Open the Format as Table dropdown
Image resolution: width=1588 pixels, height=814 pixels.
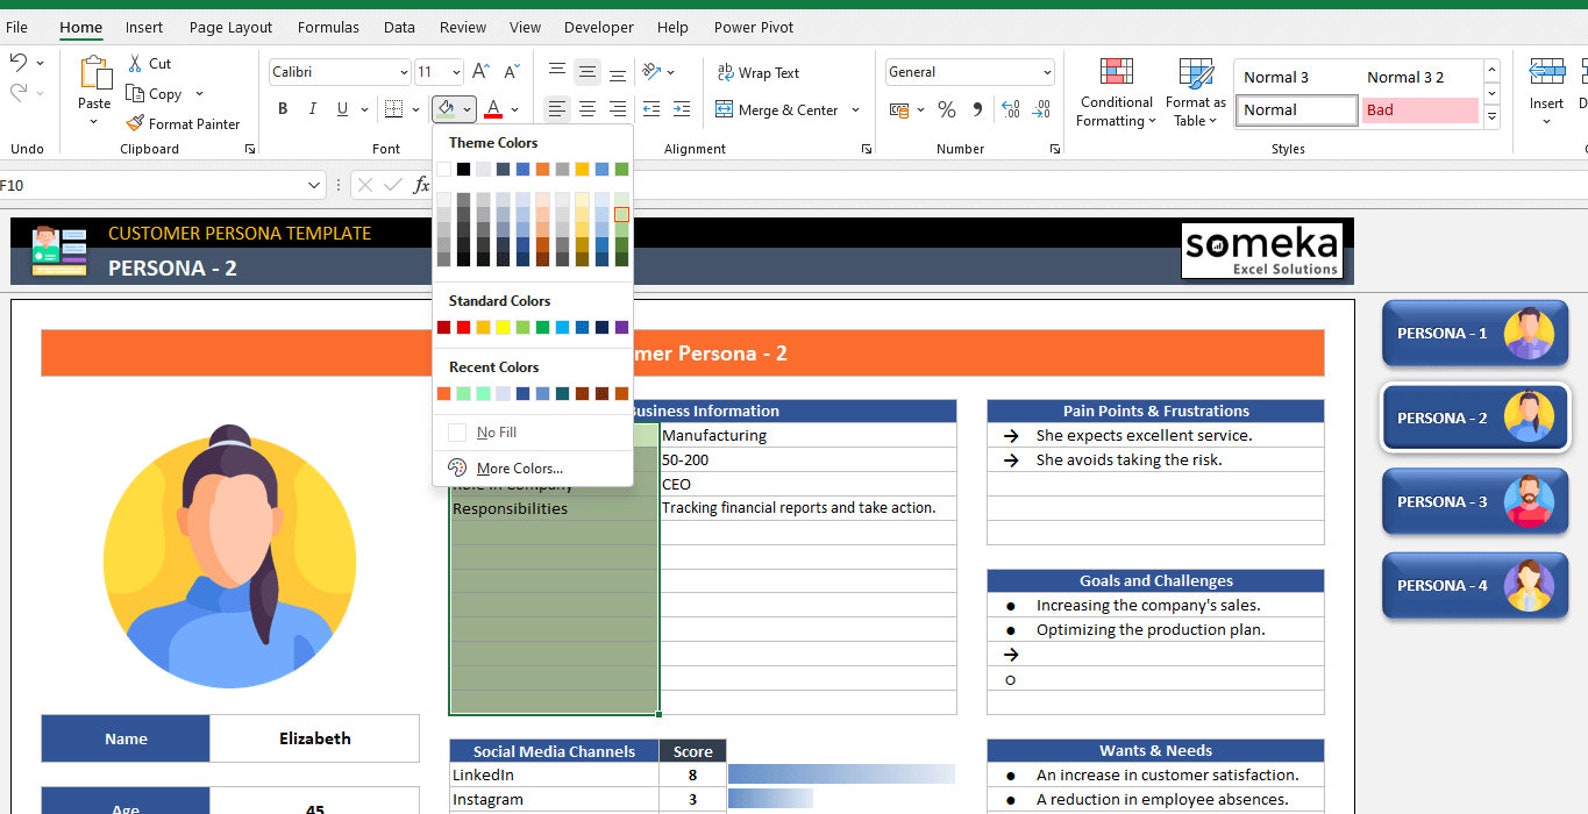pos(1195,92)
